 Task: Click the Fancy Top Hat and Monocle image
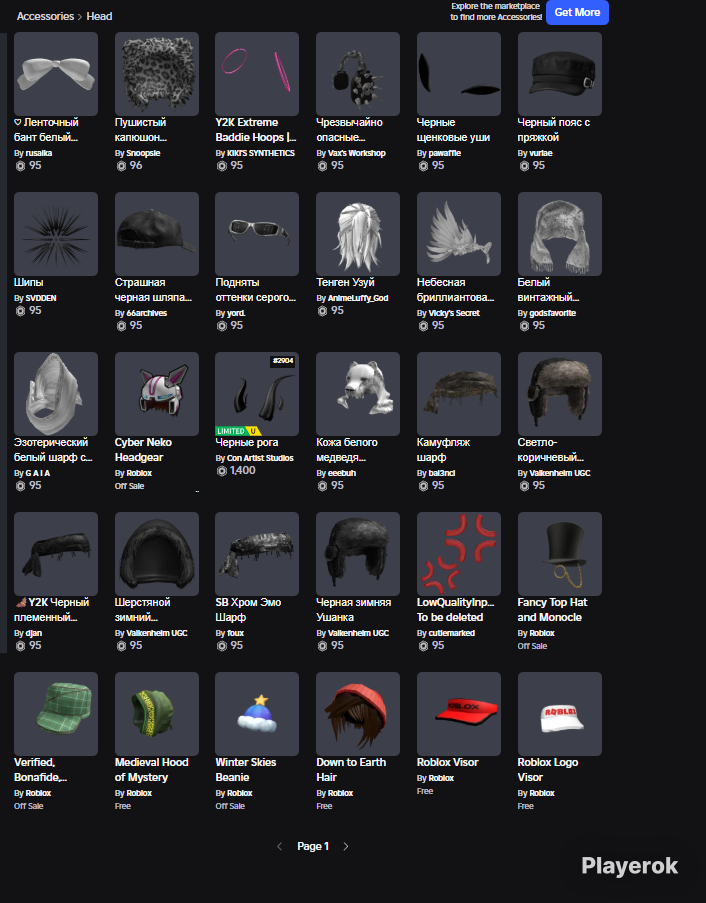560,554
